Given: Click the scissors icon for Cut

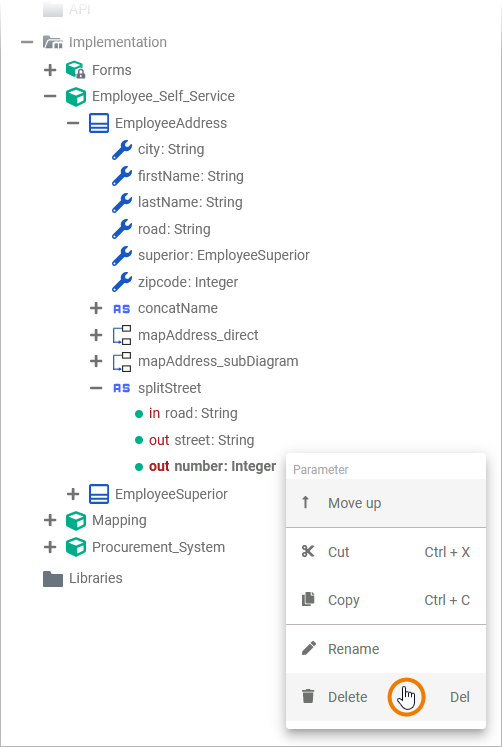Looking at the screenshot, I should pyautogui.click(x=308, y=552).
